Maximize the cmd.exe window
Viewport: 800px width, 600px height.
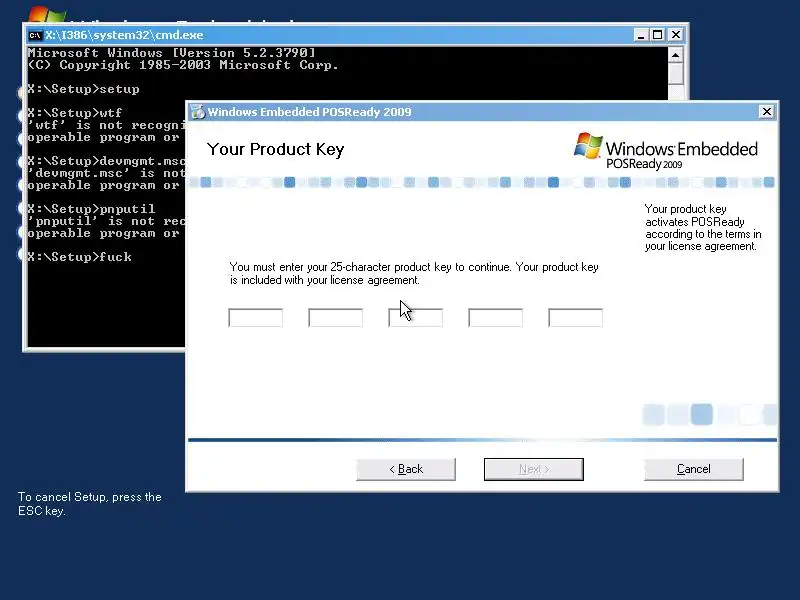(x=658, y=35)
